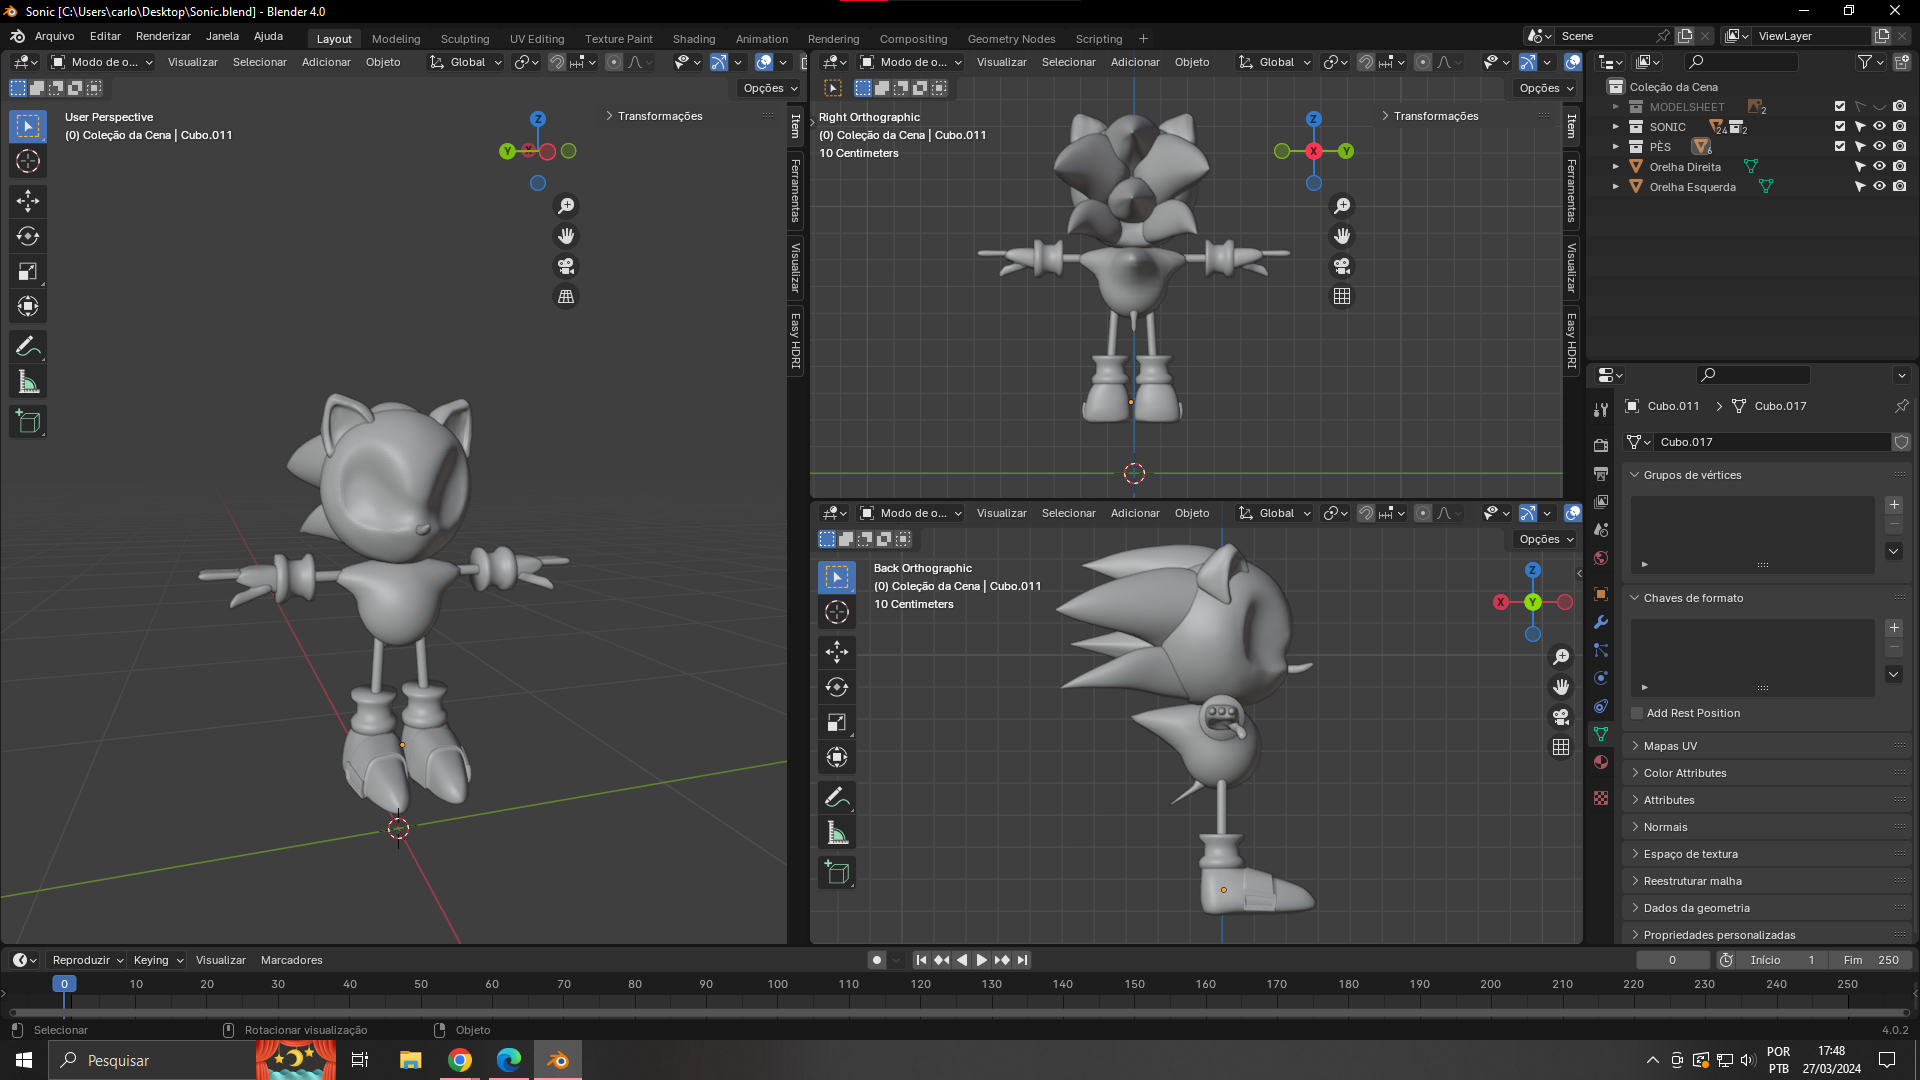The height and width of the screenshot is (1080, 1920).
Task: Select the Measure tool in left viewport
Action: 28,382
